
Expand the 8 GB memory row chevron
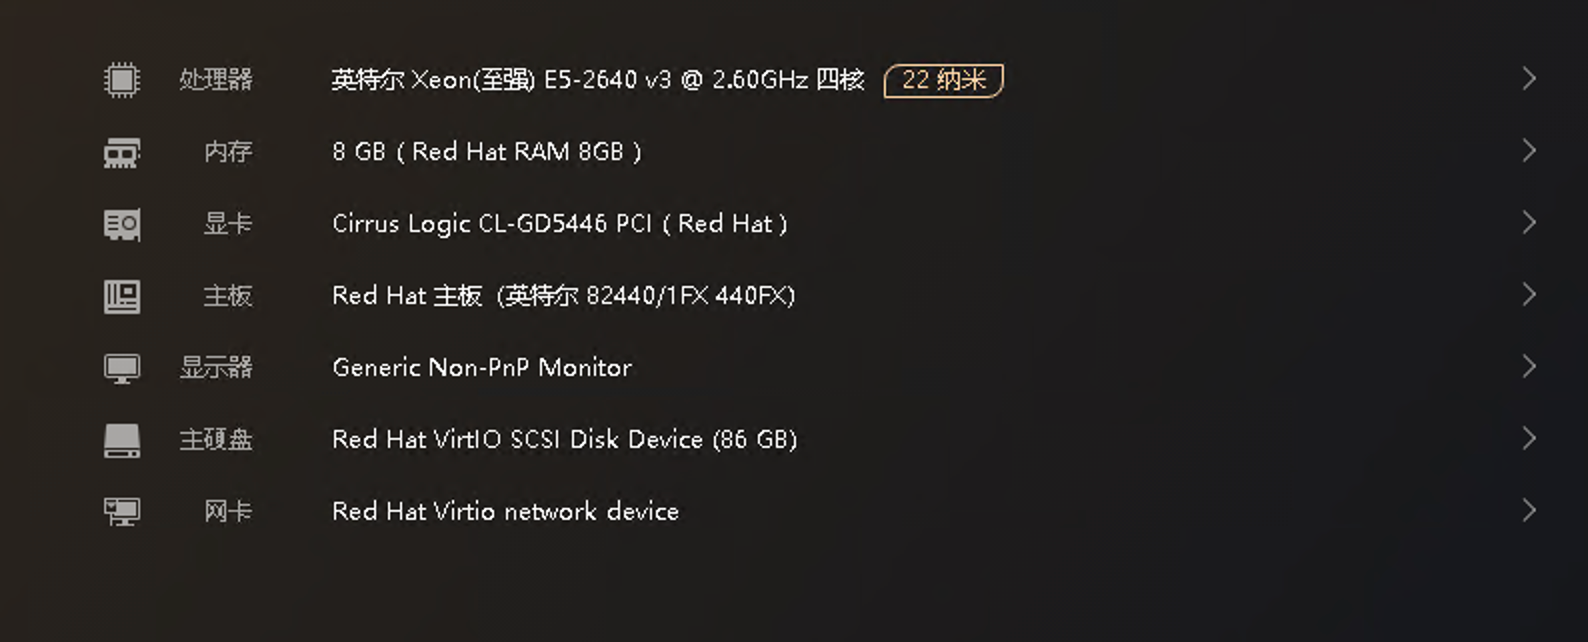pos(1528,151)
